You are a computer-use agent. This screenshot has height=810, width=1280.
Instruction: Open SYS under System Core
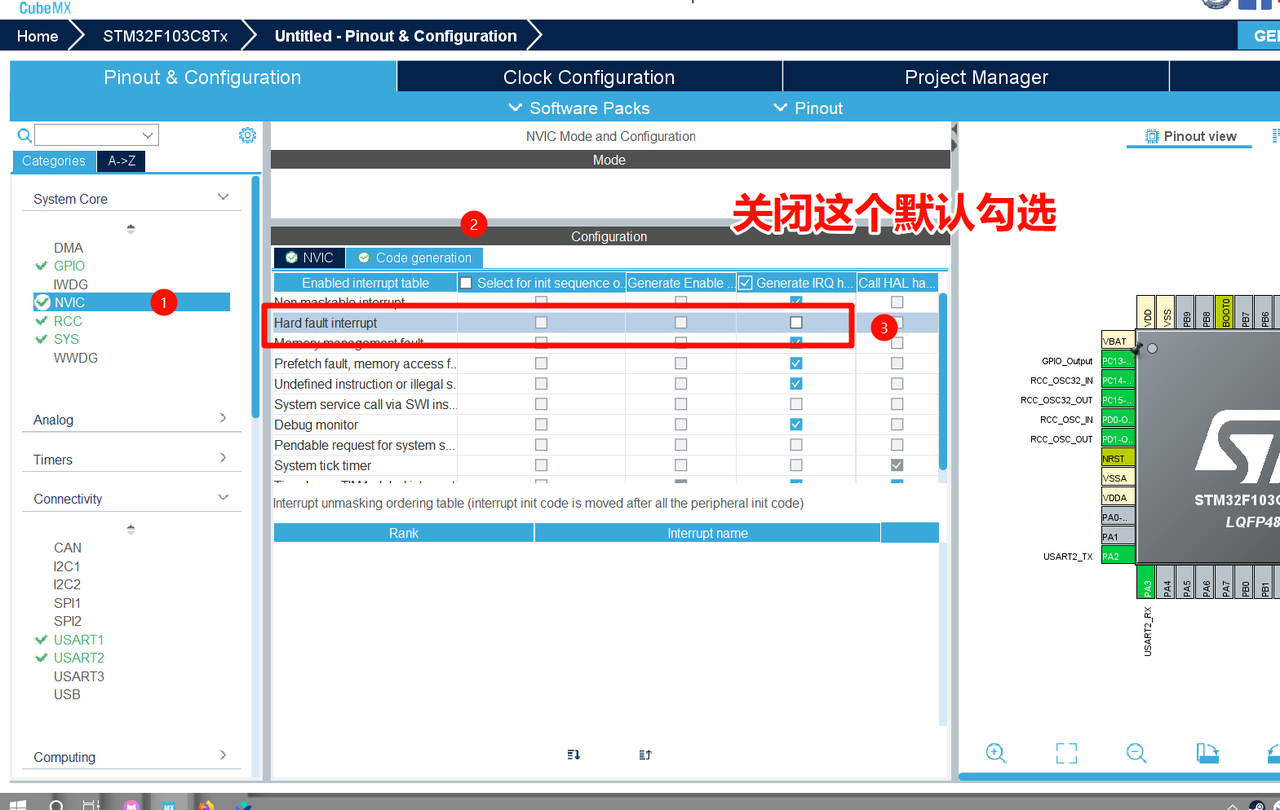pyautogui.click(x=66, y=339)
